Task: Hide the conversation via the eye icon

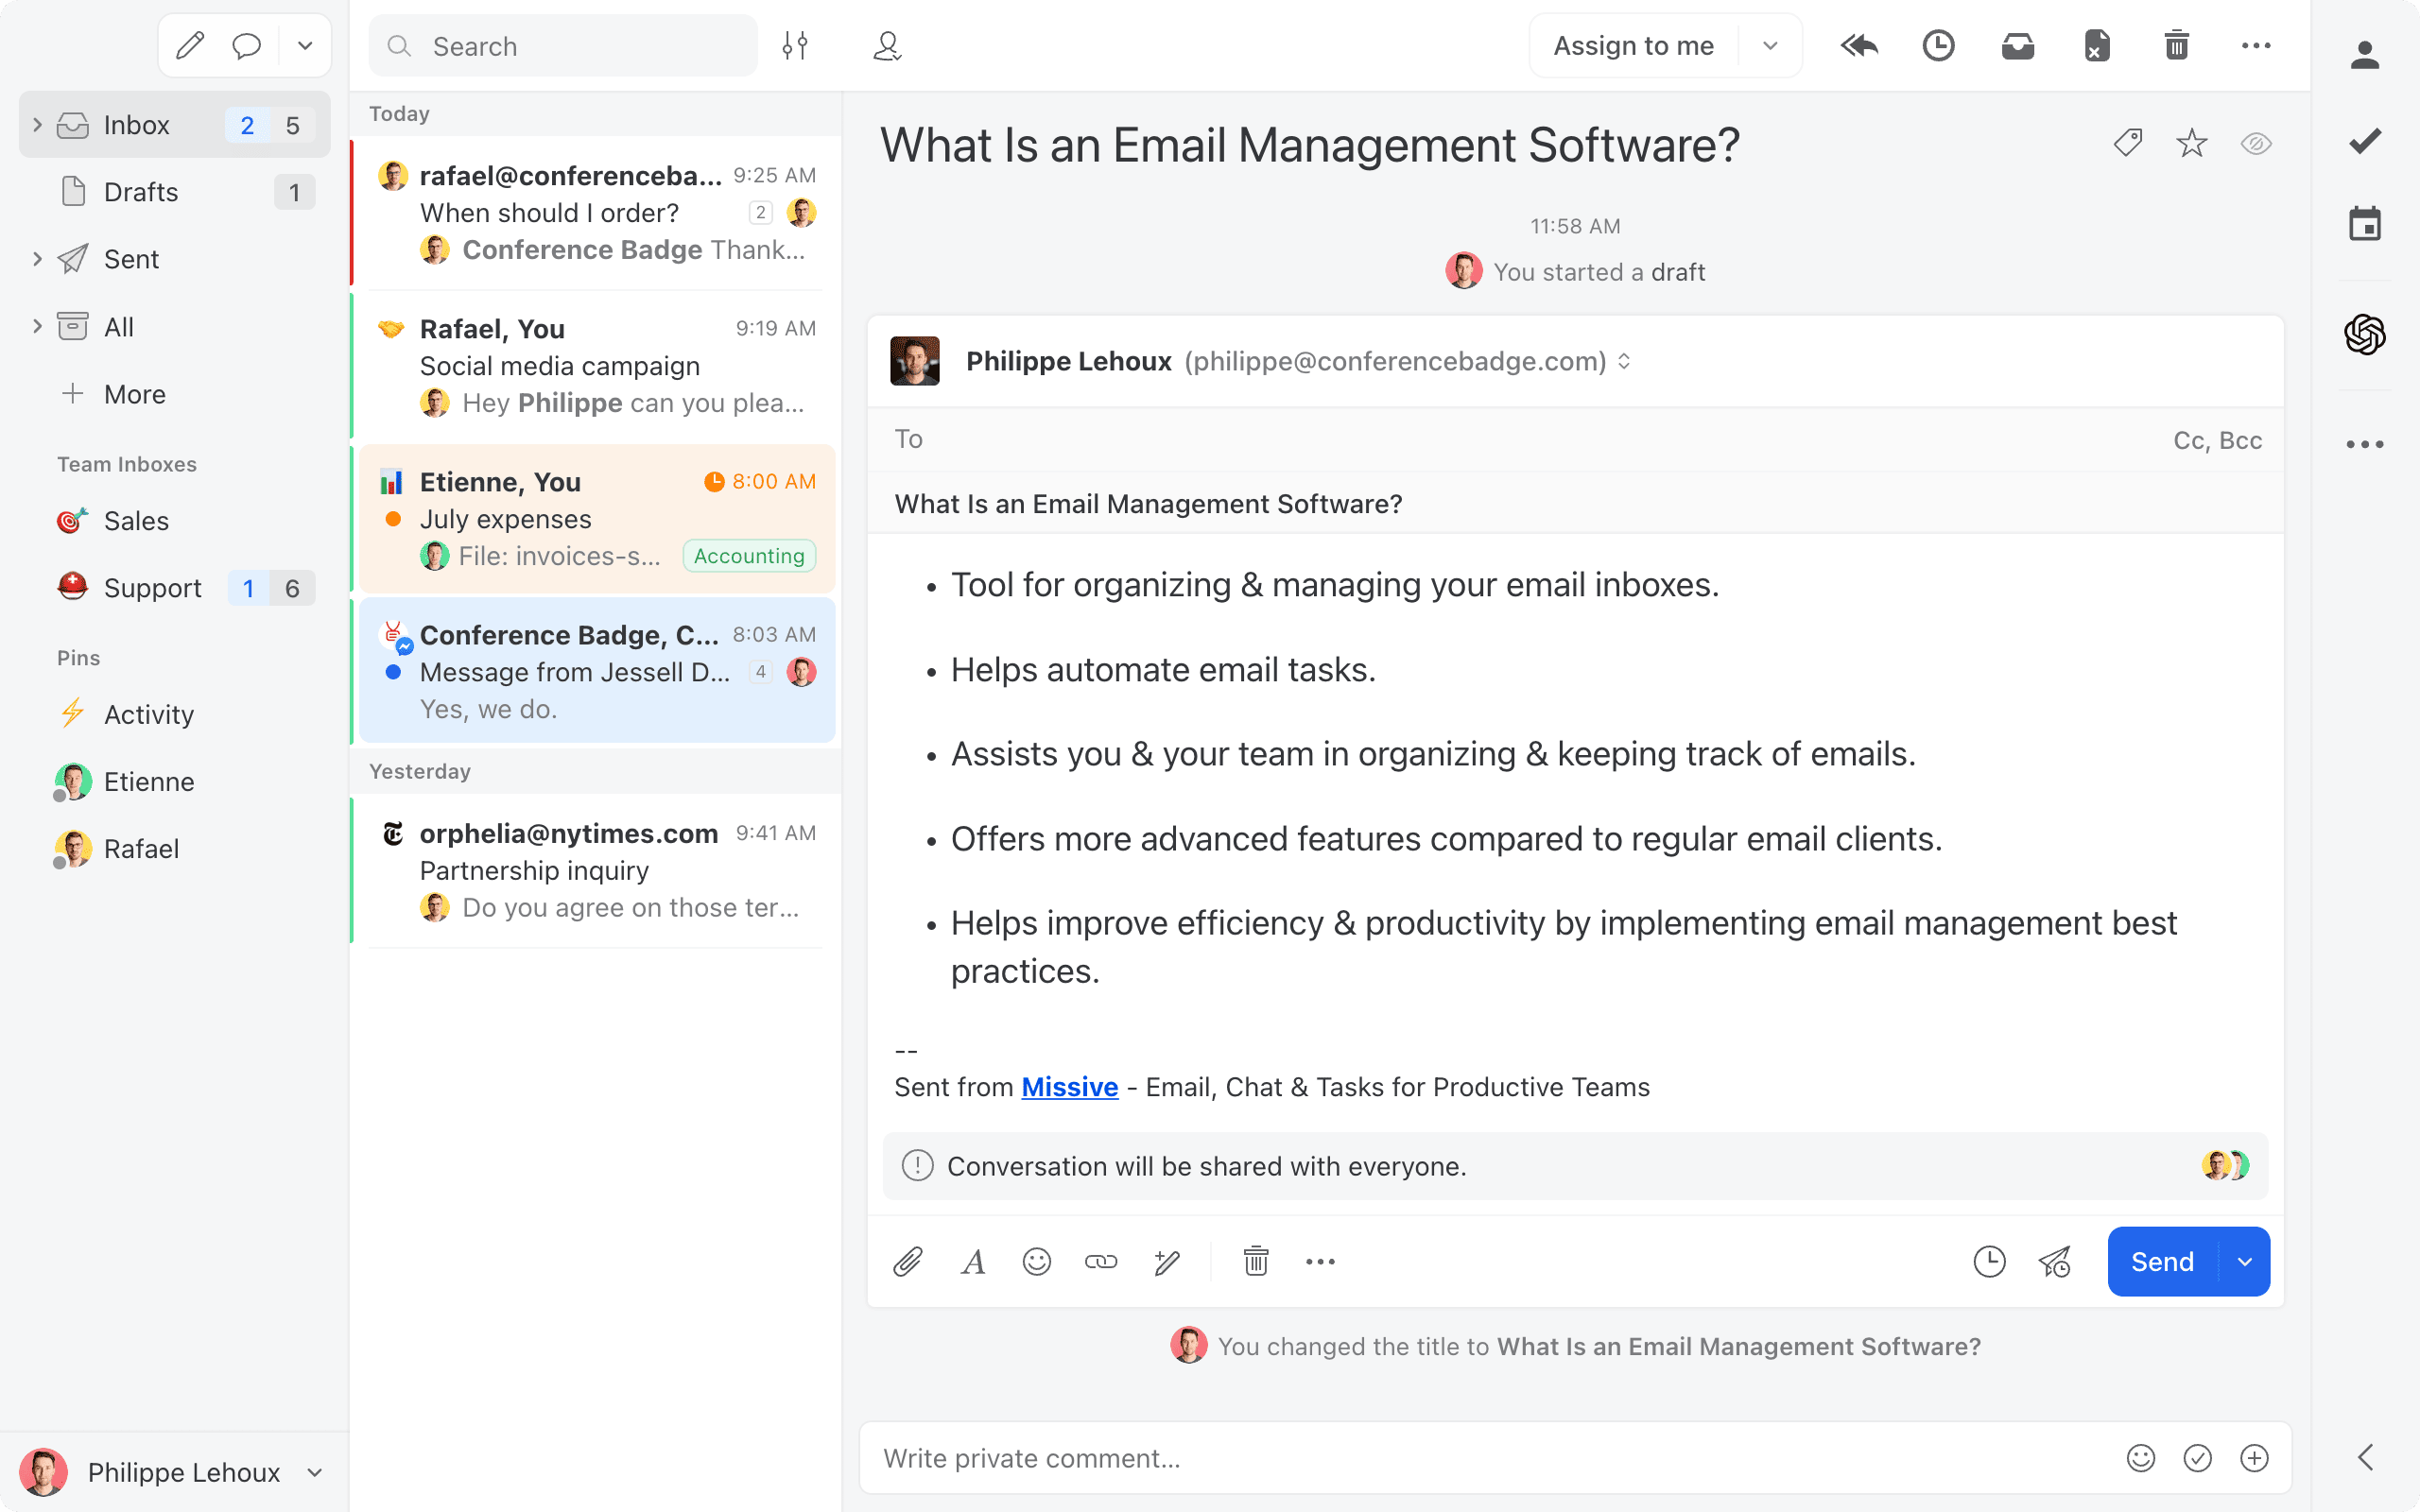Action: pyautogui.click(x=2257, y=143)
